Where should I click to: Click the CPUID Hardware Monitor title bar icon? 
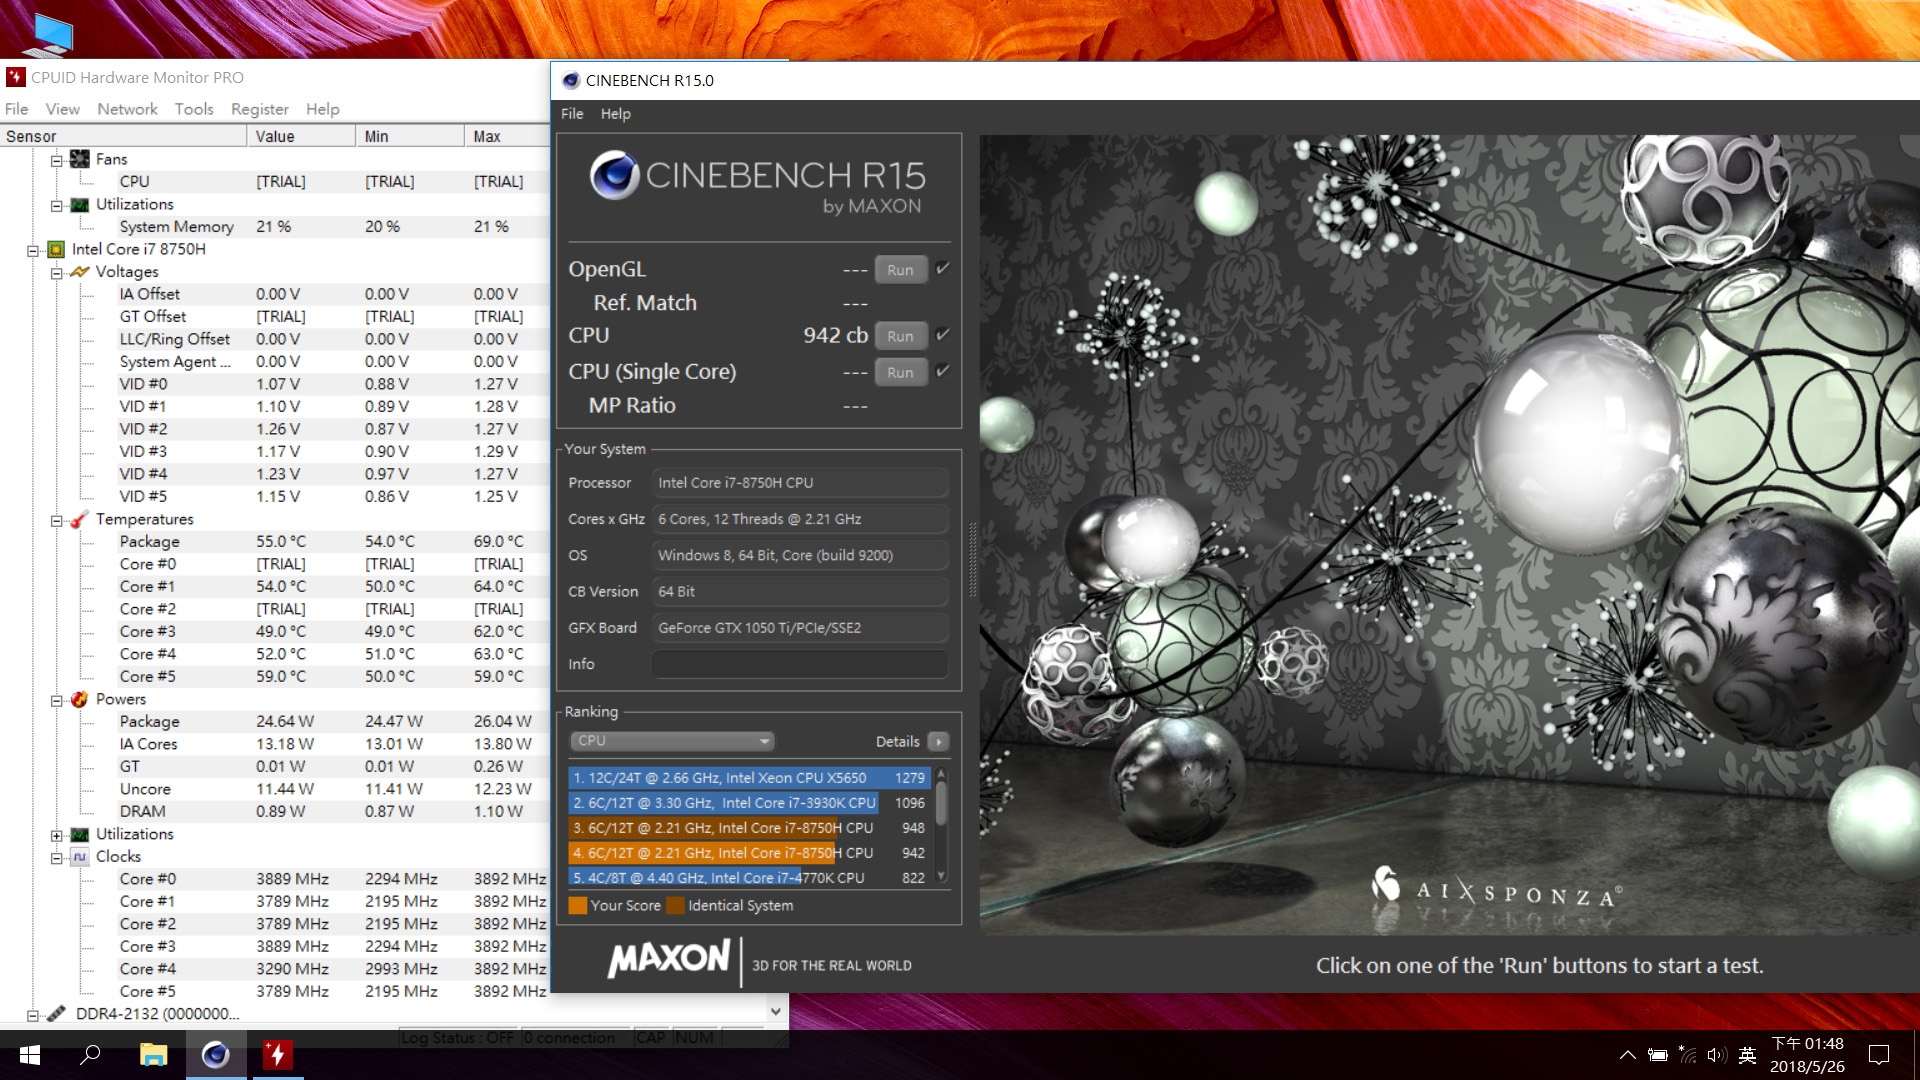pos(15,77)
